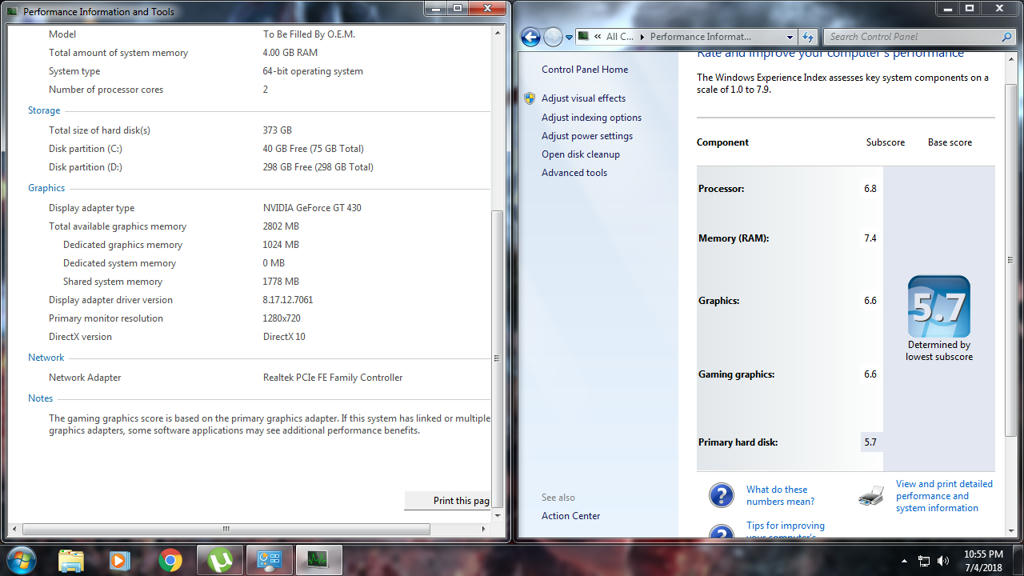The width and height of the screenshot is (1024, 576).
Task: Click the All C... breadcrumb in address bar
Action: point(619,37)
